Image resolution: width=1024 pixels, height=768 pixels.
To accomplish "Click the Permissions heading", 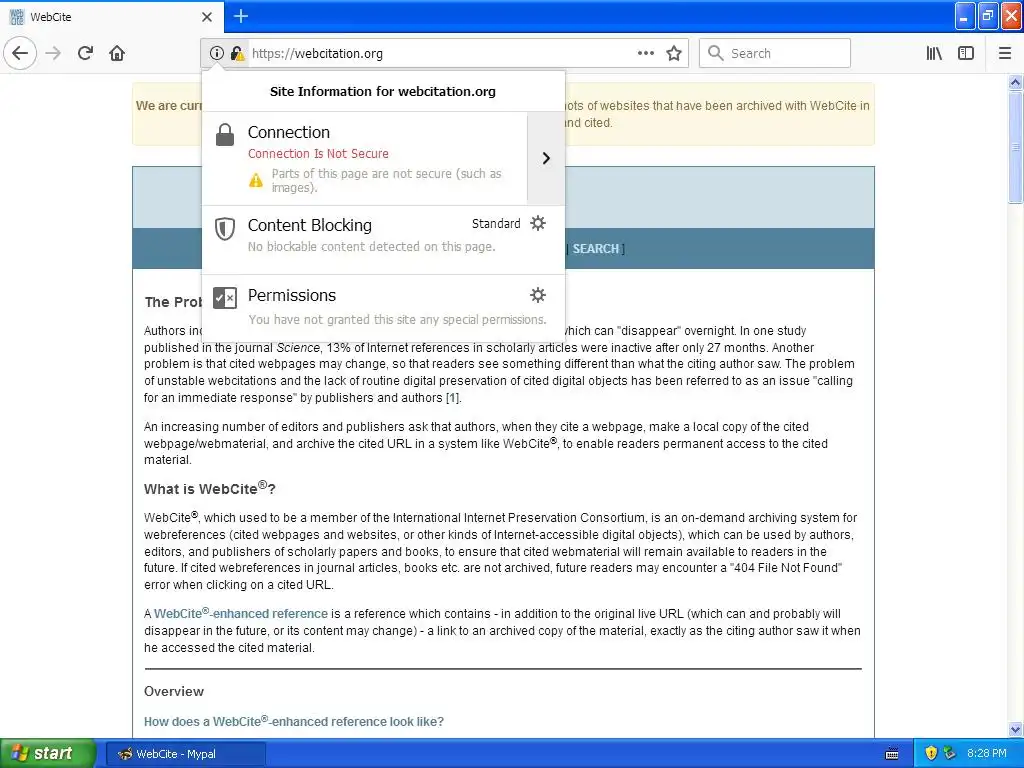I will click(x=292, y=295).
